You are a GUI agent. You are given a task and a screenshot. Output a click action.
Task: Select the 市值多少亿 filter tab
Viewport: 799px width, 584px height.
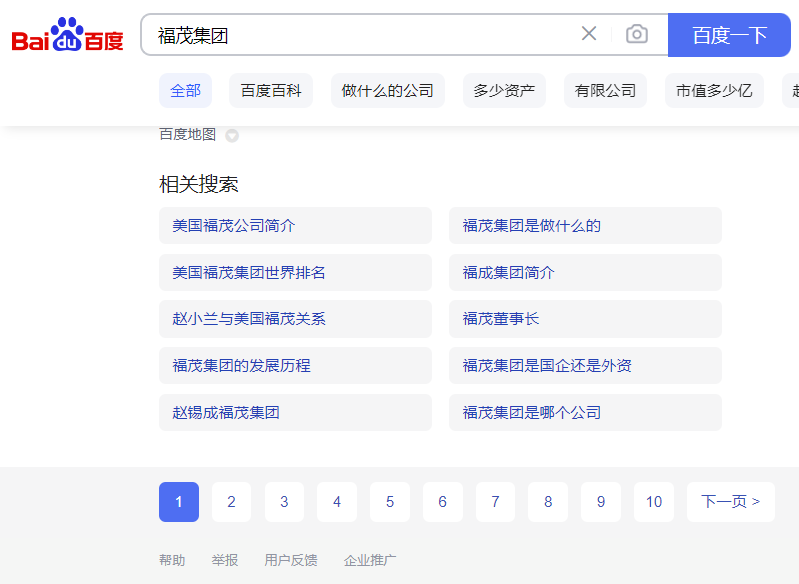click(x=714, y=91)
